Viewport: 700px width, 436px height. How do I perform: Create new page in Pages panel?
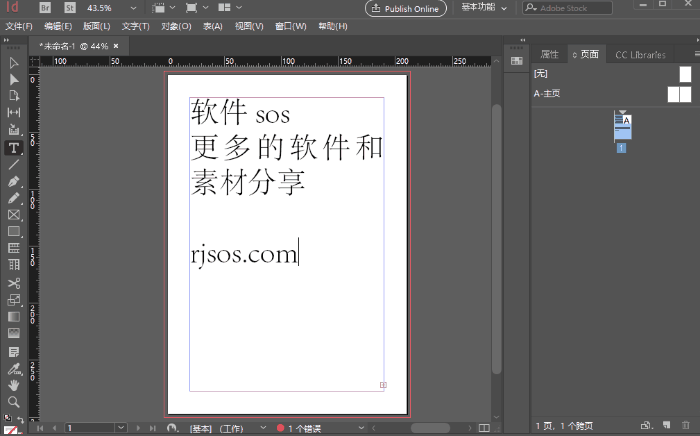[x=667, y=425]
